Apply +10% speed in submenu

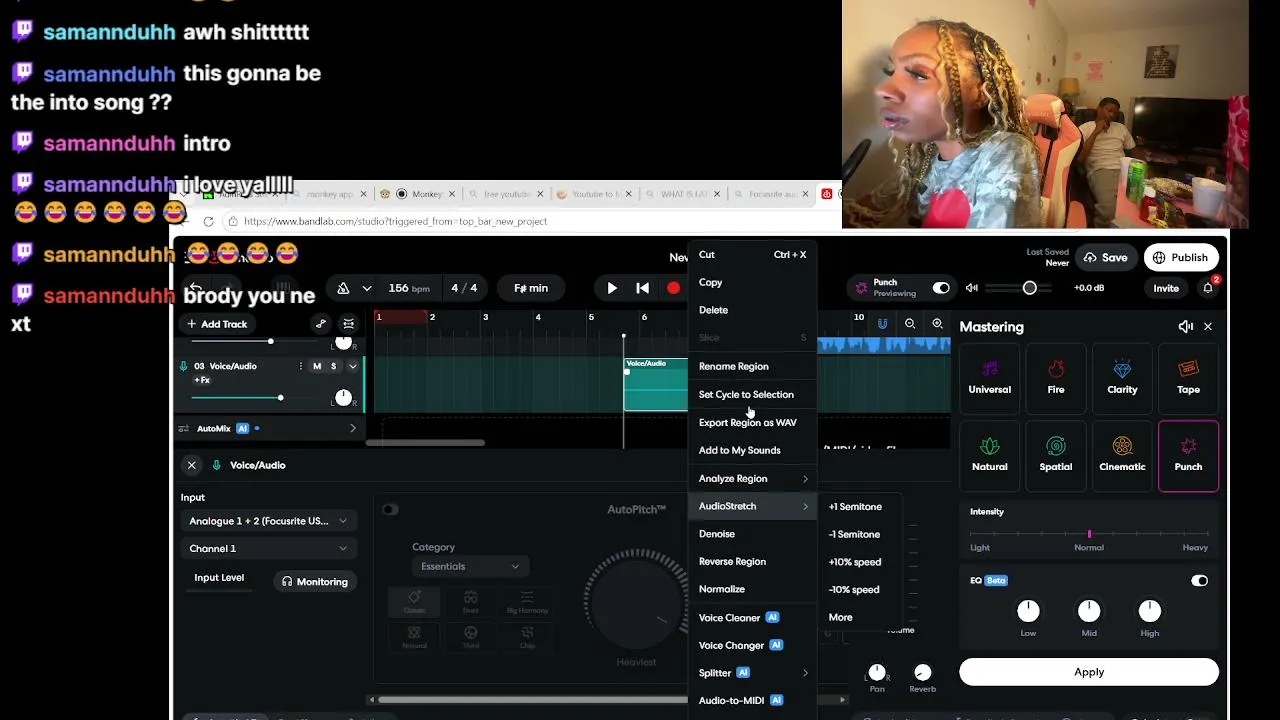click(860, 562)
